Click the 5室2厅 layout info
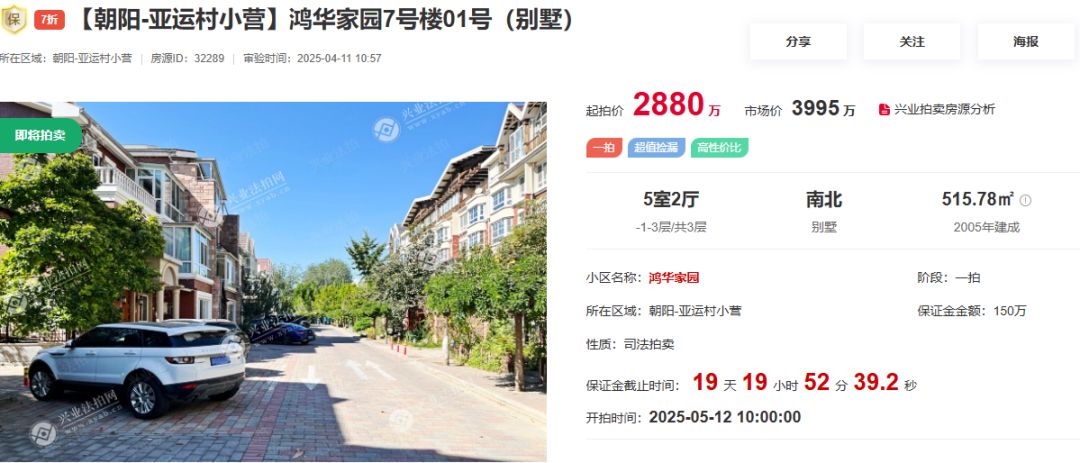The width and height of the screenshot is (1080, 463). pyautogui.click(x=671, y=200)
